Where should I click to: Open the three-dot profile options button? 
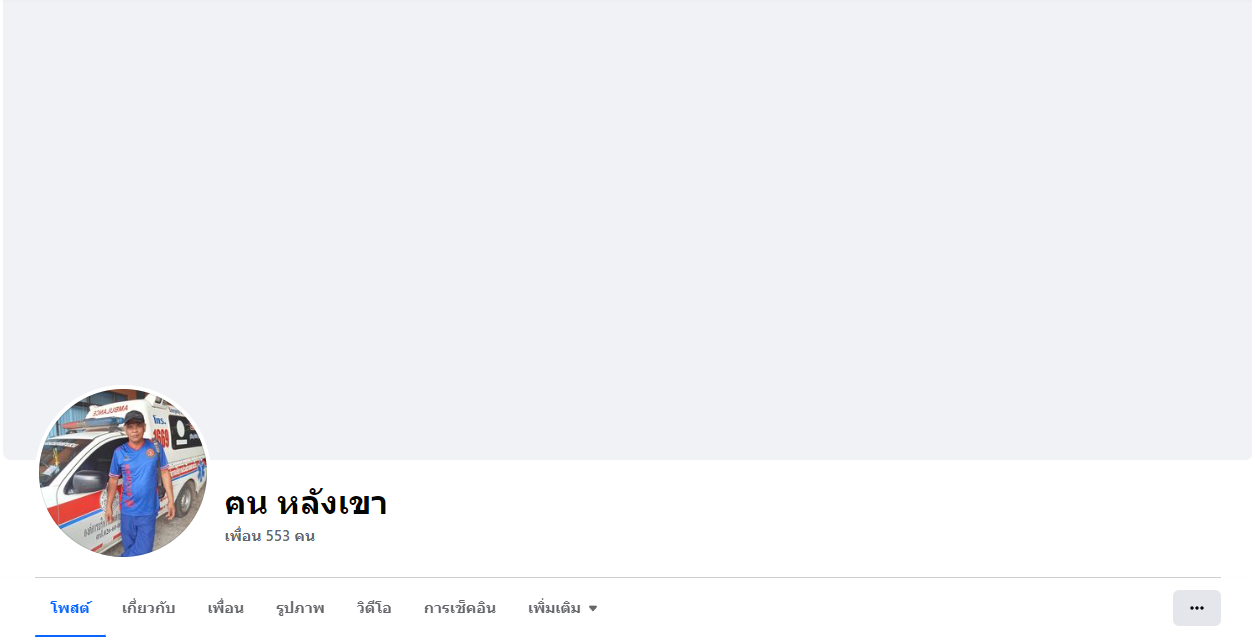click(1196, 608)
